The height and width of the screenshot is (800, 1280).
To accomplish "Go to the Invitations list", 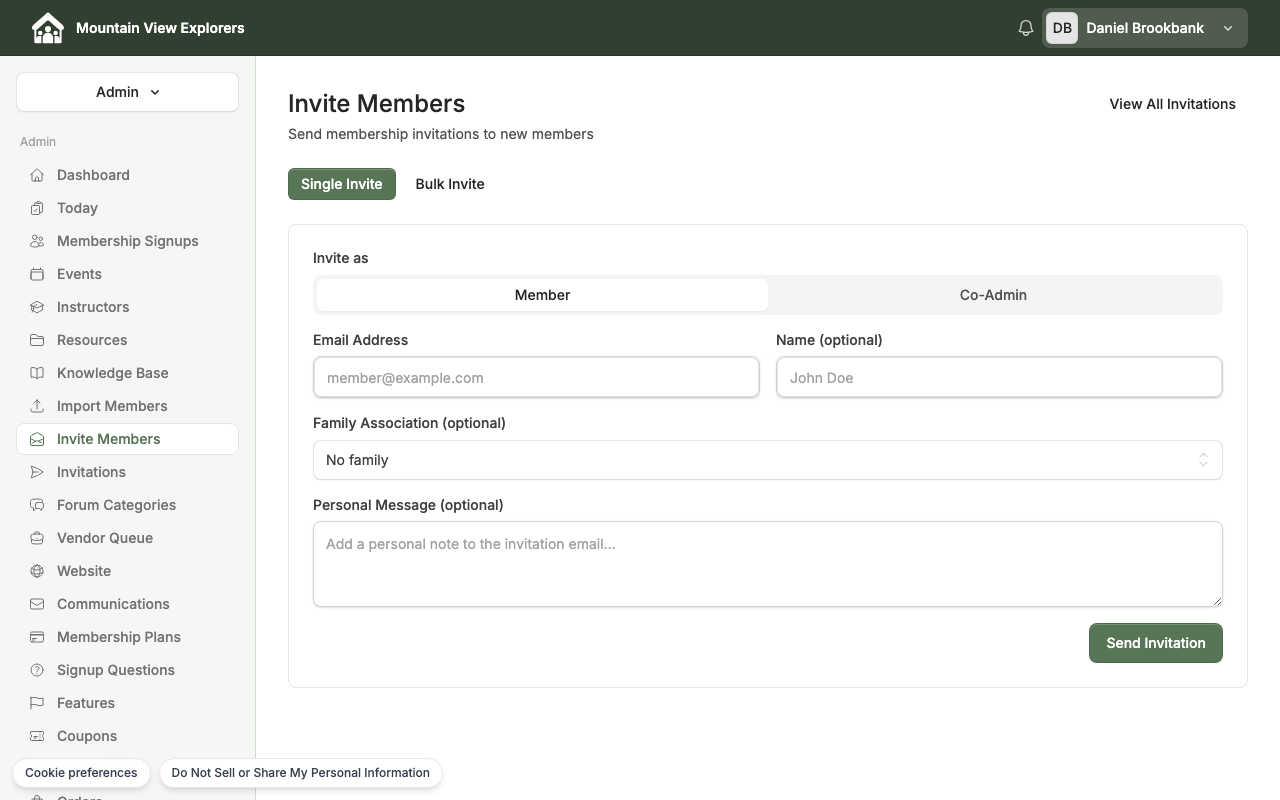I will coord(127,472).
